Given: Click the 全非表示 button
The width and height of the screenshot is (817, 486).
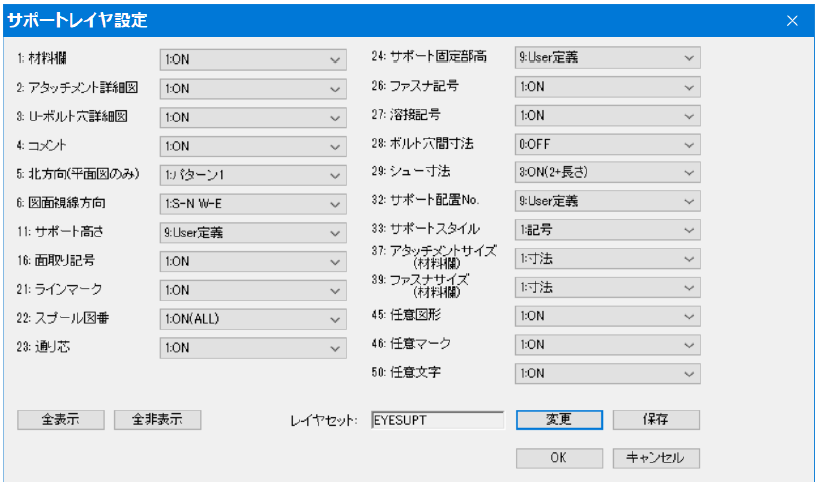Looking at the screenshot, I should click(x=157, y=420).
